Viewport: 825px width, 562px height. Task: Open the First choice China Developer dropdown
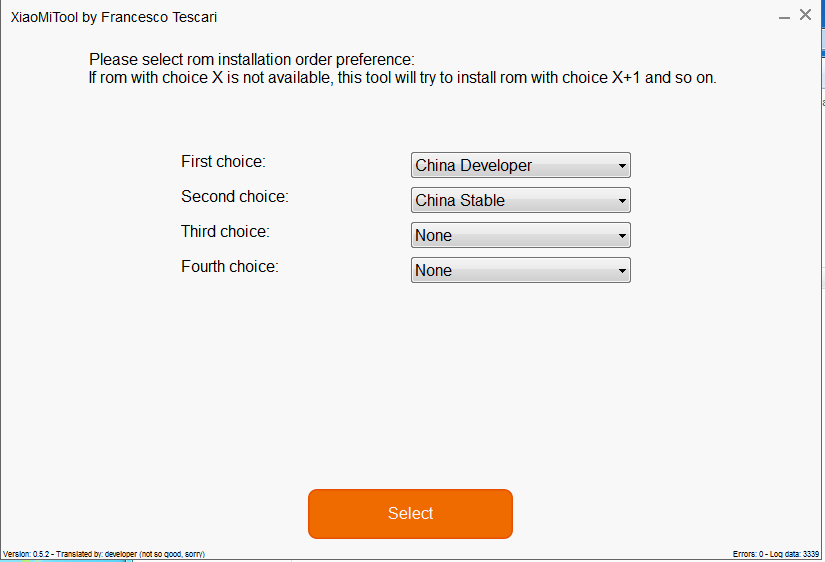520,165
